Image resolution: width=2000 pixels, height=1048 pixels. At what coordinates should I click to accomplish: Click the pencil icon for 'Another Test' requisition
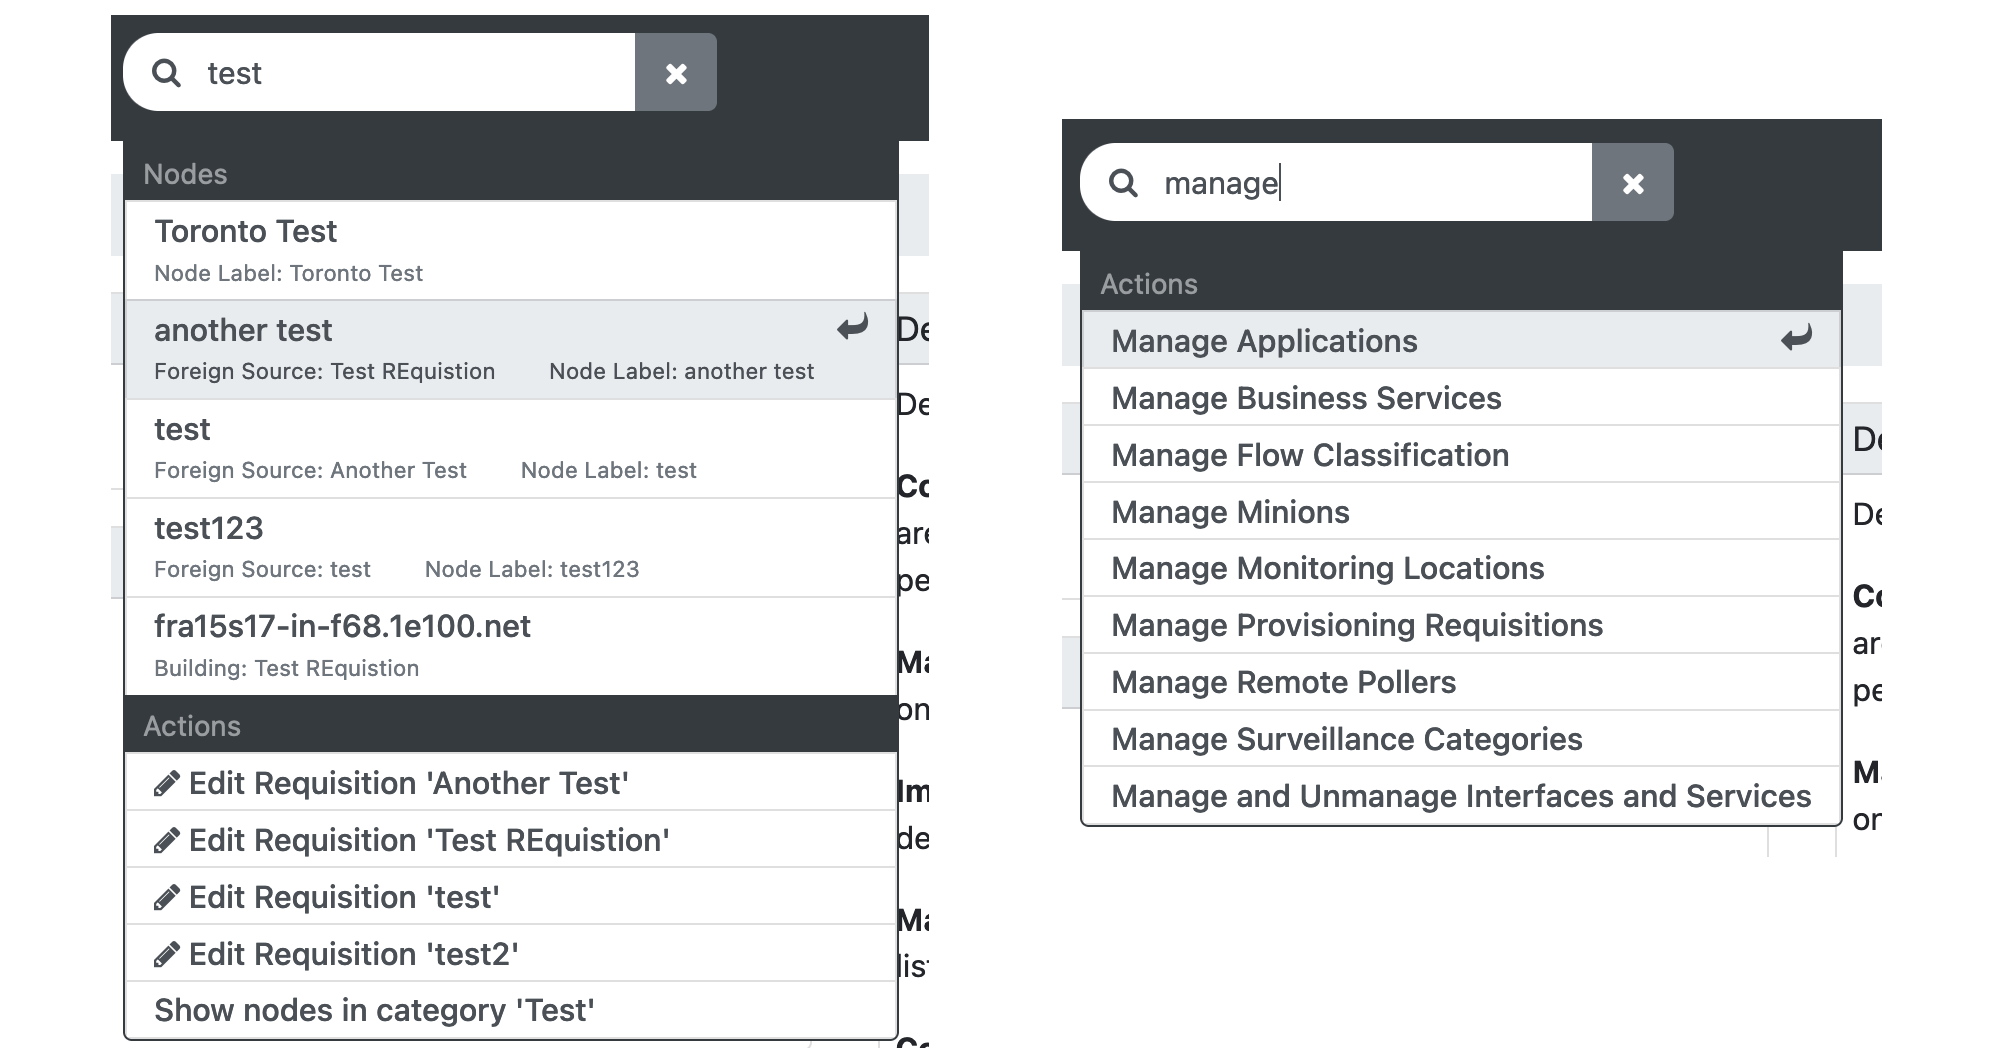(x=168, y=783)
